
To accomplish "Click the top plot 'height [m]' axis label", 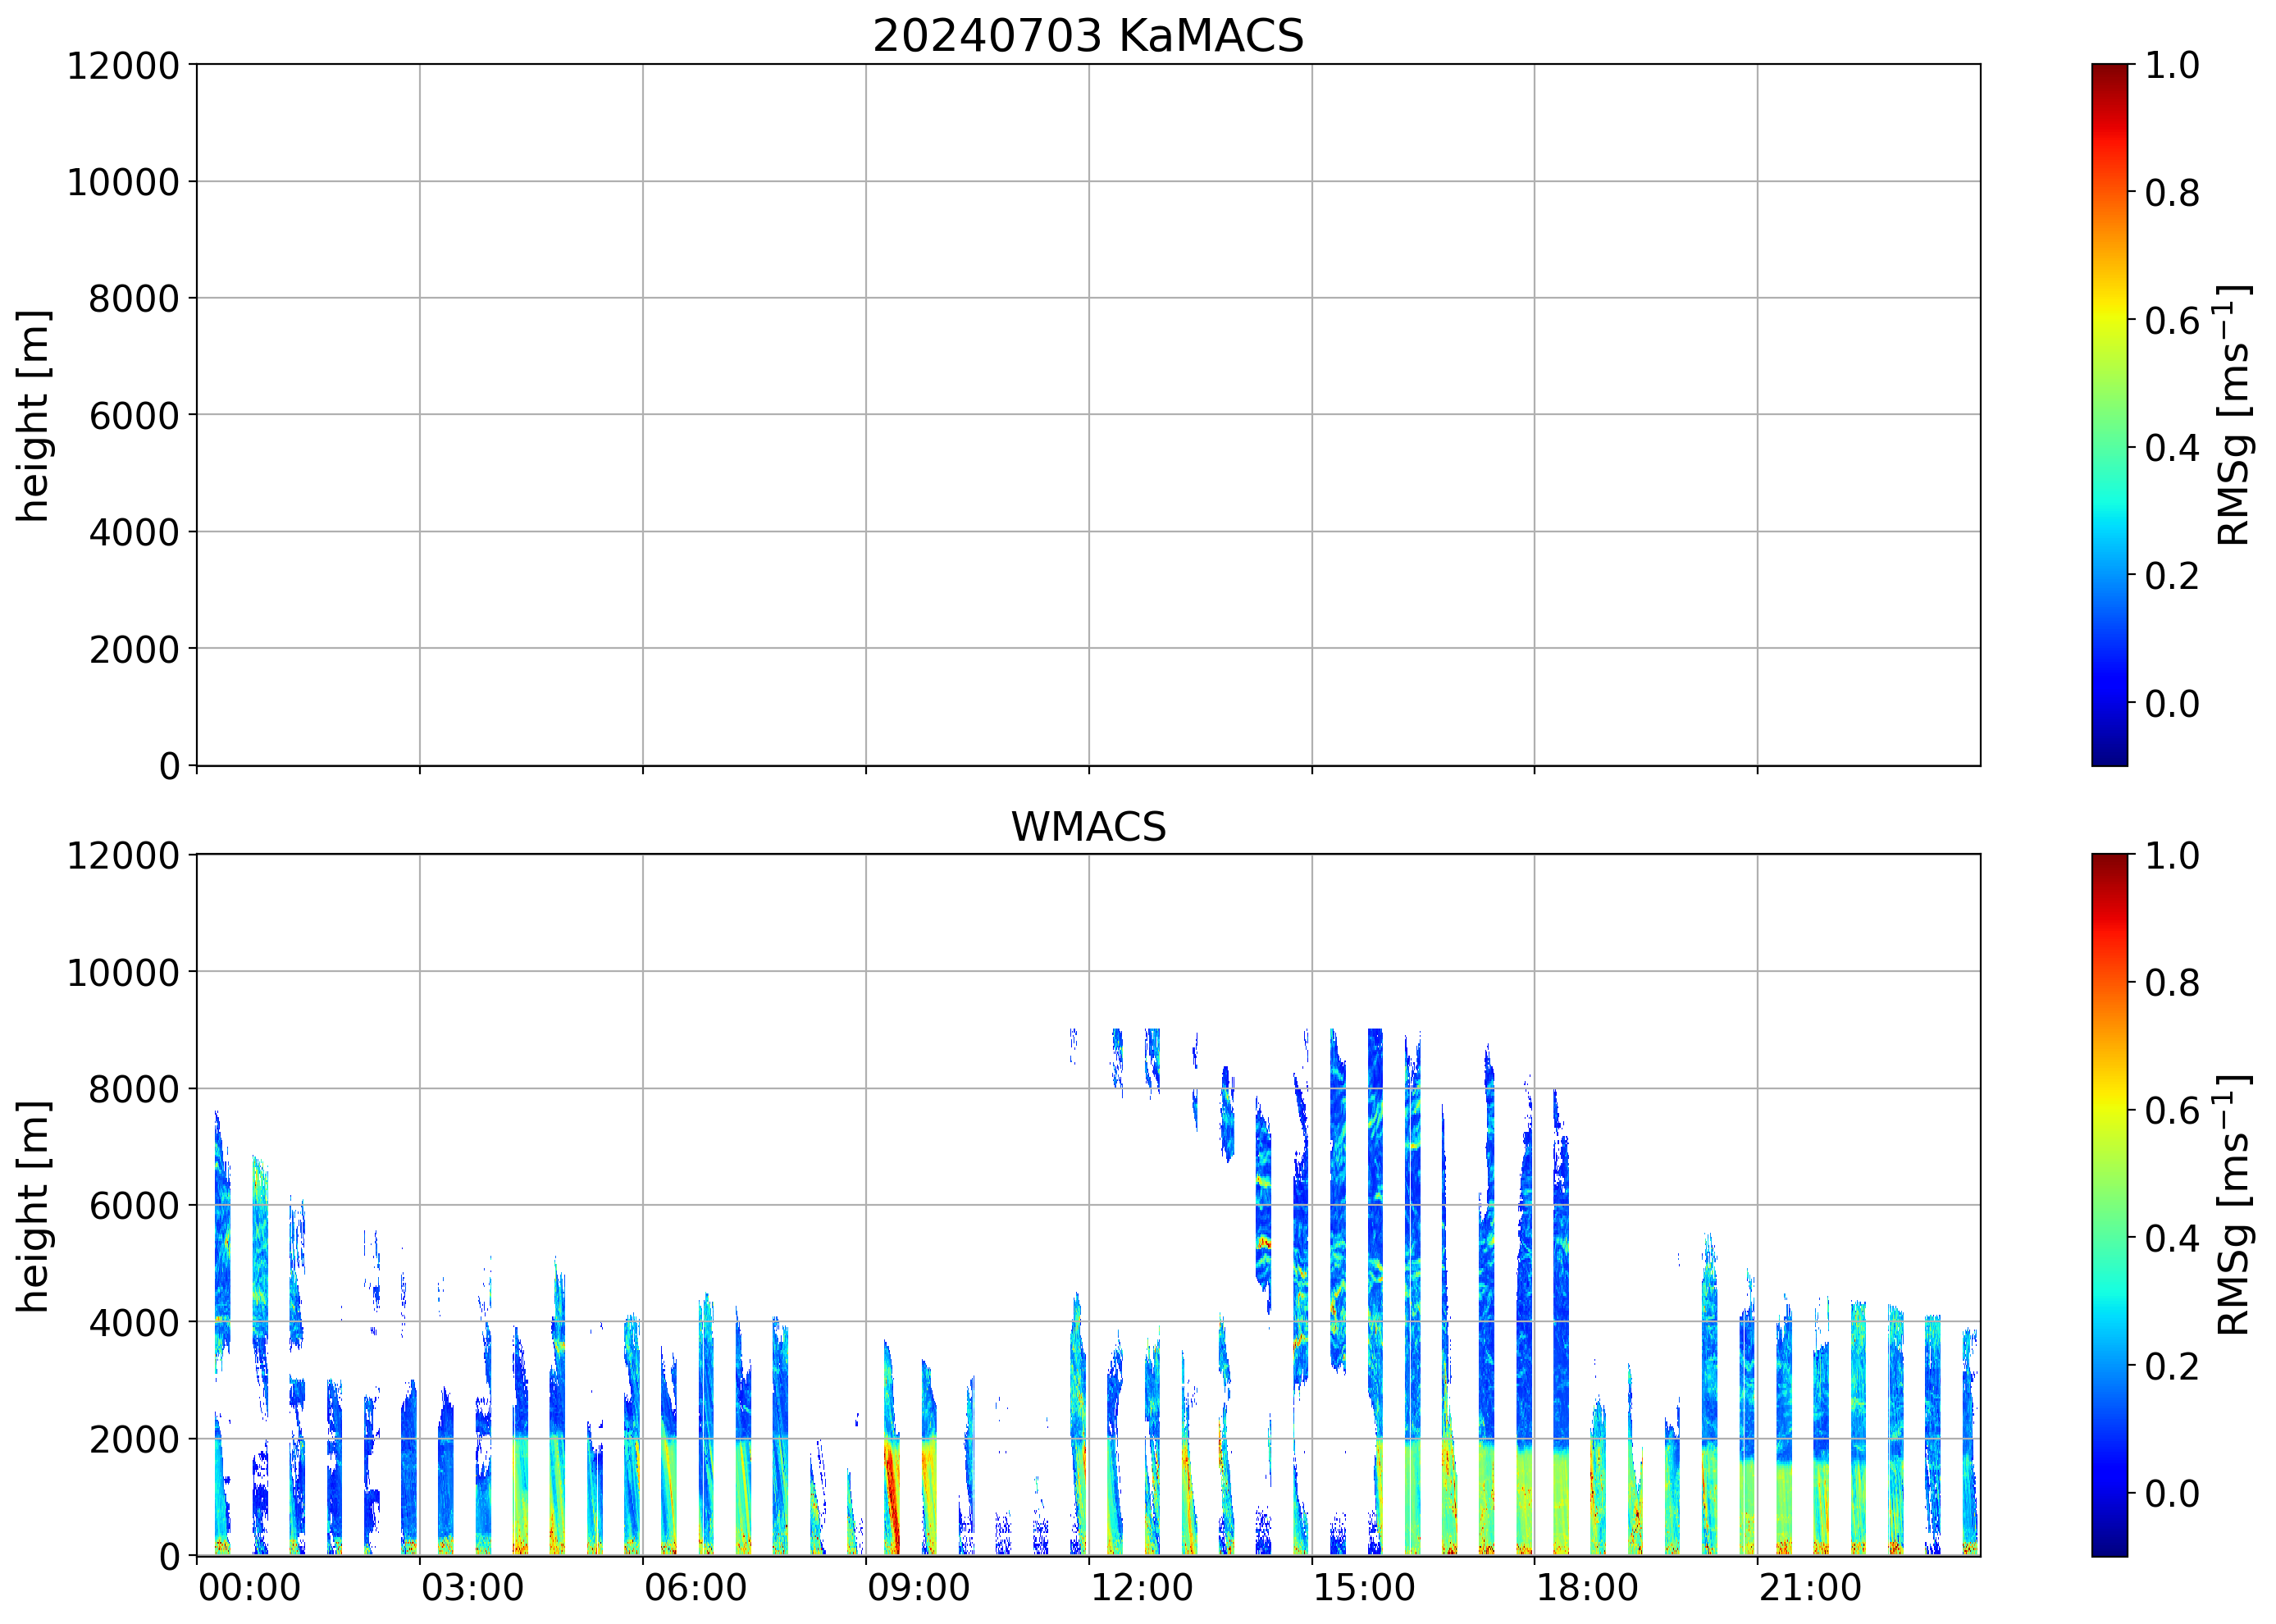I will pyautogui.click(x=33, y=415).
